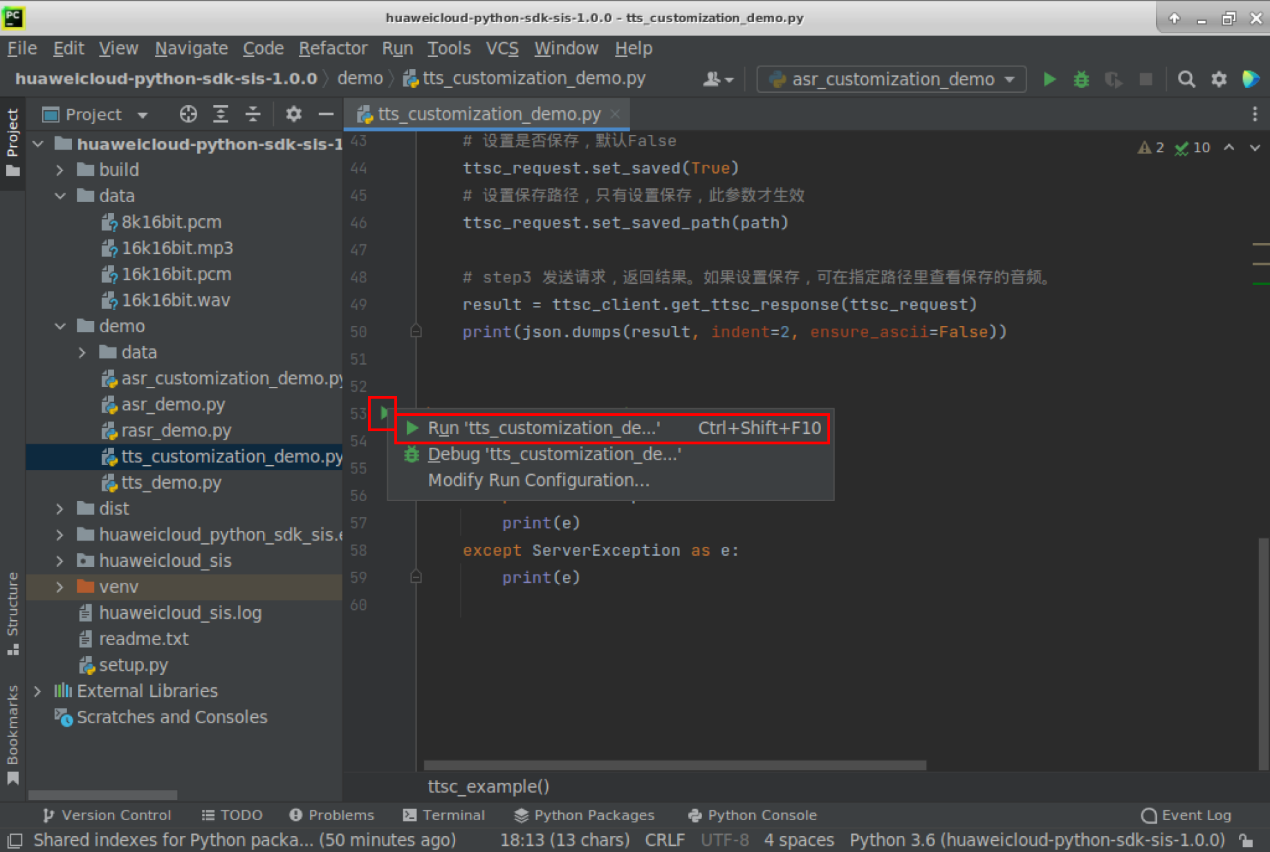Open Search Everywhere magnifier icon
The image size is (1270, 852).
(1186, 79)
